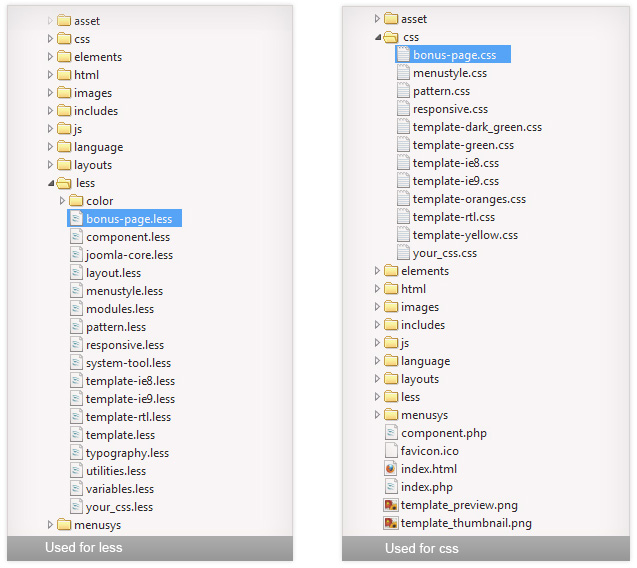This screenshot has width=637, height=568.
Task: Click the your_css.css file icon
Action: pyautogui.click(x=403, y=252)
